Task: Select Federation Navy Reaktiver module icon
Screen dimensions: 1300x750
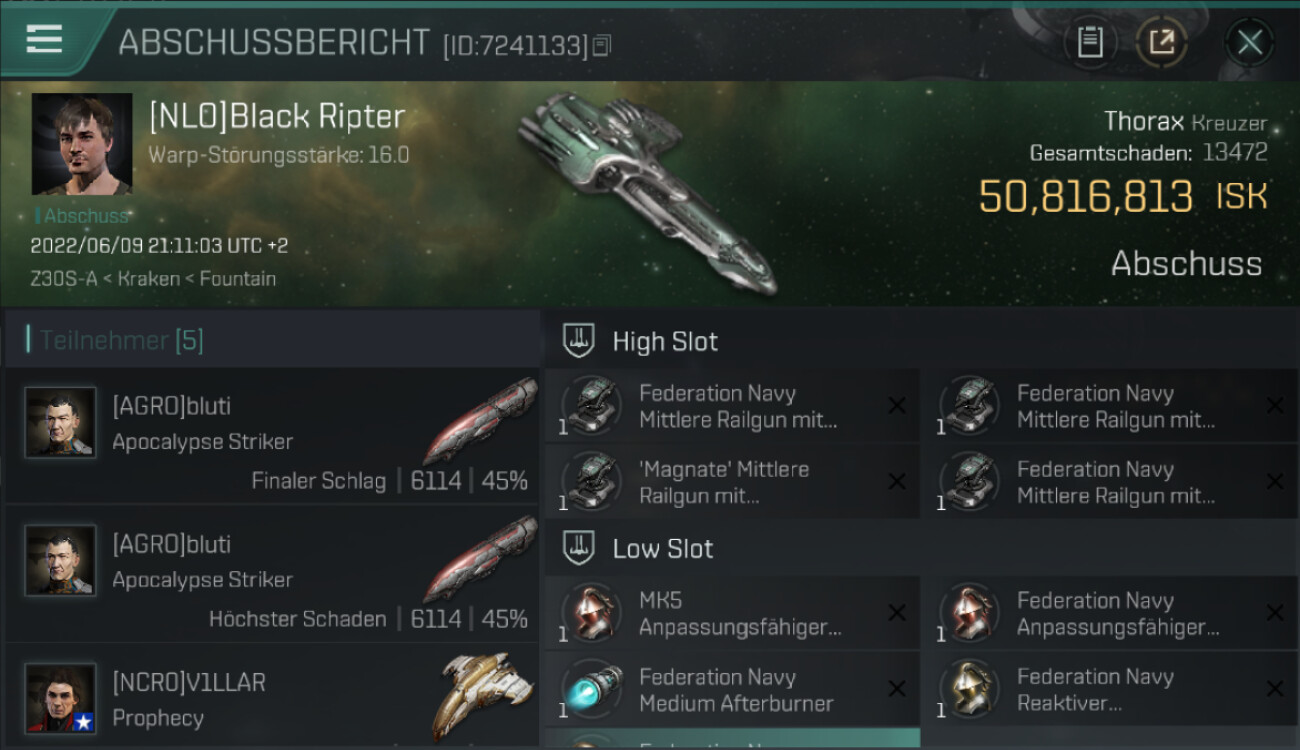Action: (x=970, y=689)
